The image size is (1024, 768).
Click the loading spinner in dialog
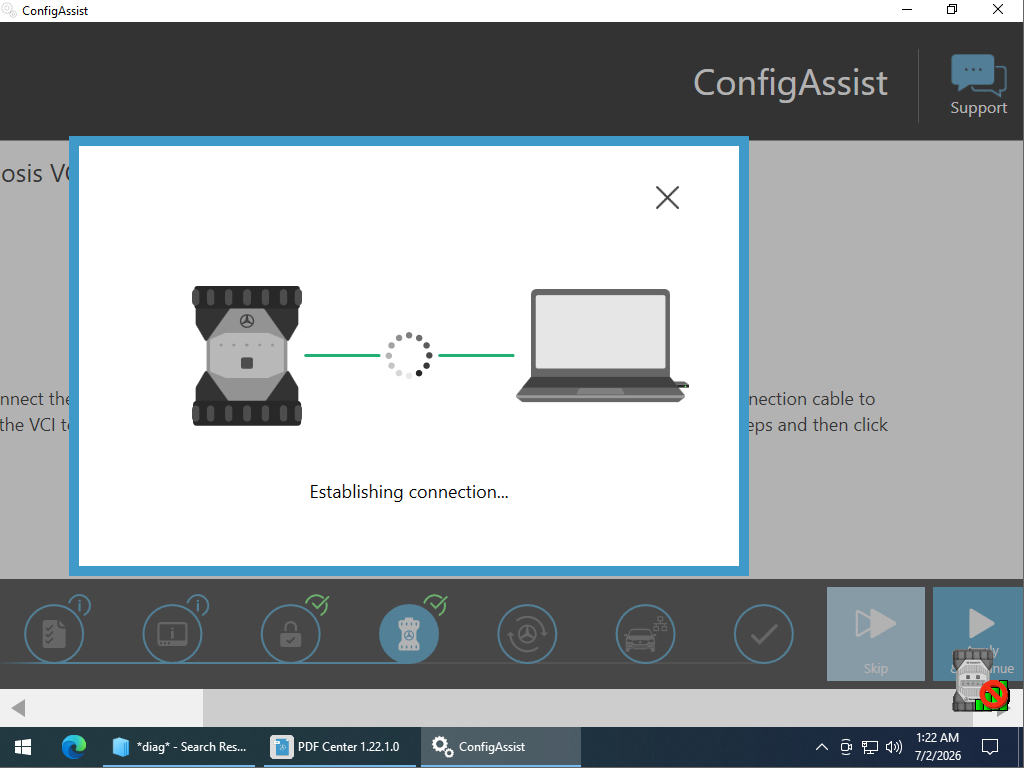tap(409, 355)
